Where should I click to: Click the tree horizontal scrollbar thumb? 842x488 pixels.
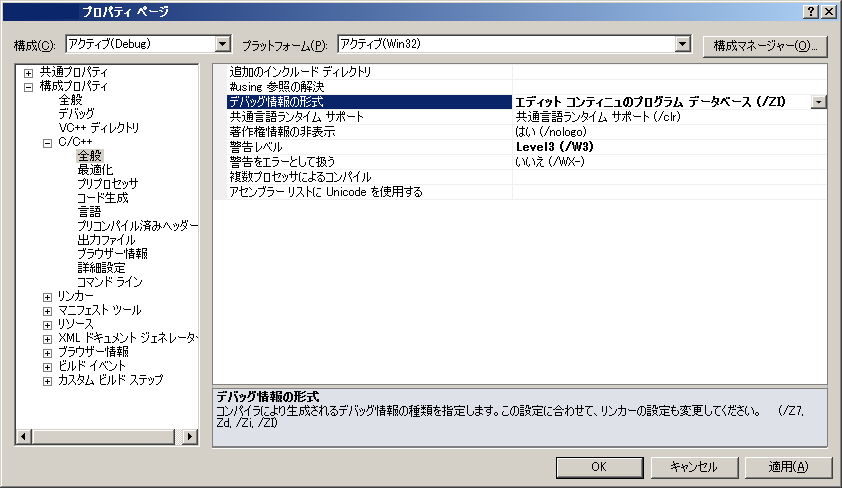103,436
